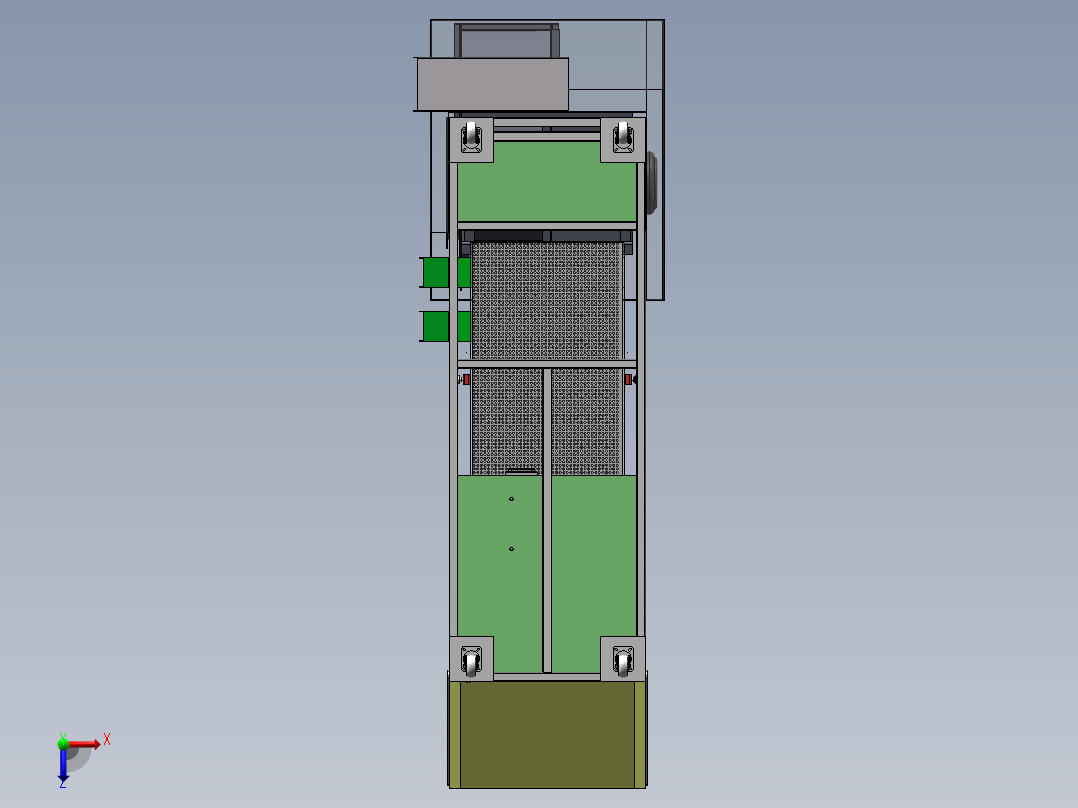Click the blue Z axis arrow
The image size is (1078, 808).
[65, 777]
